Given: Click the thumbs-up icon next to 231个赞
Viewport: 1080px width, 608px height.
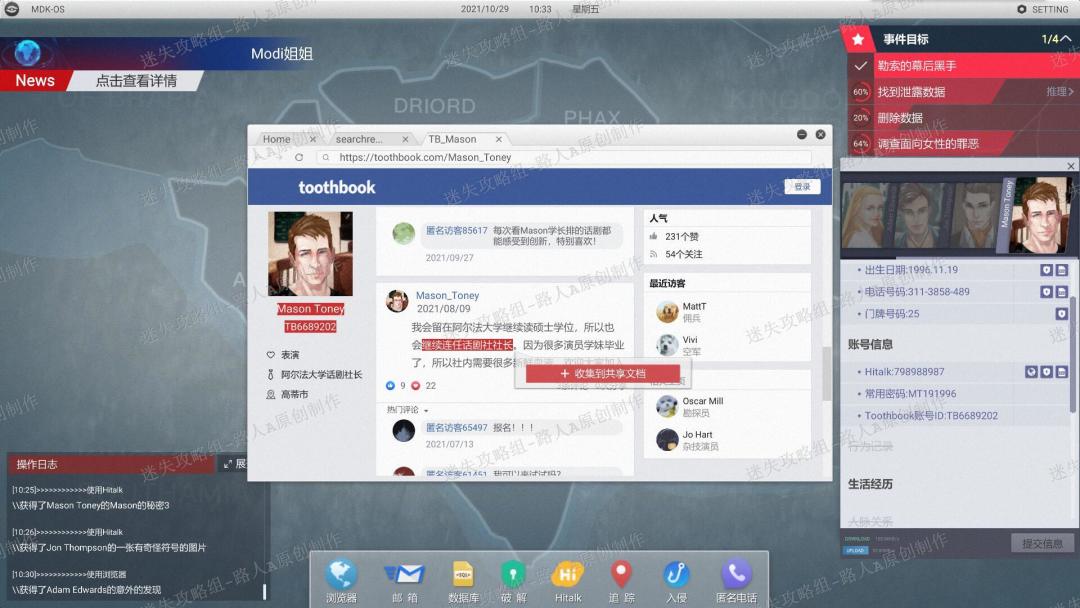Looking at the screenshot, I should tap(653, 236).
